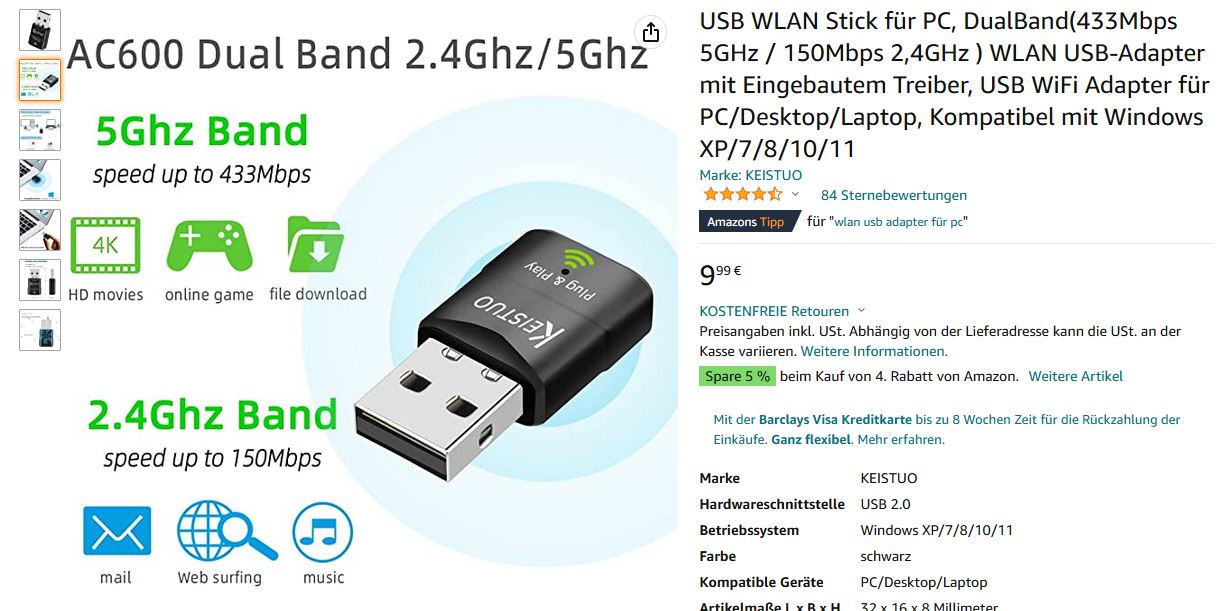Expand the KOSTENFREIE Retouren chevron

click(x=862, y=311)
